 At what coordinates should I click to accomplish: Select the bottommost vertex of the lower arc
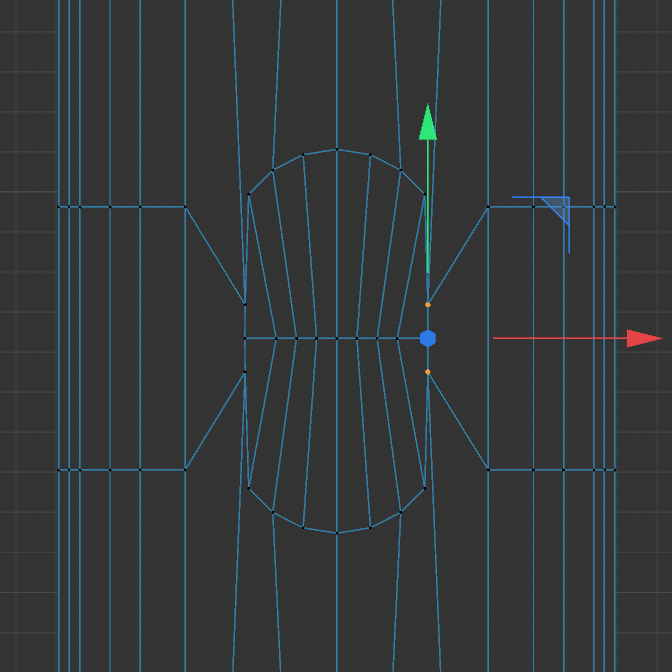point(337,532)
